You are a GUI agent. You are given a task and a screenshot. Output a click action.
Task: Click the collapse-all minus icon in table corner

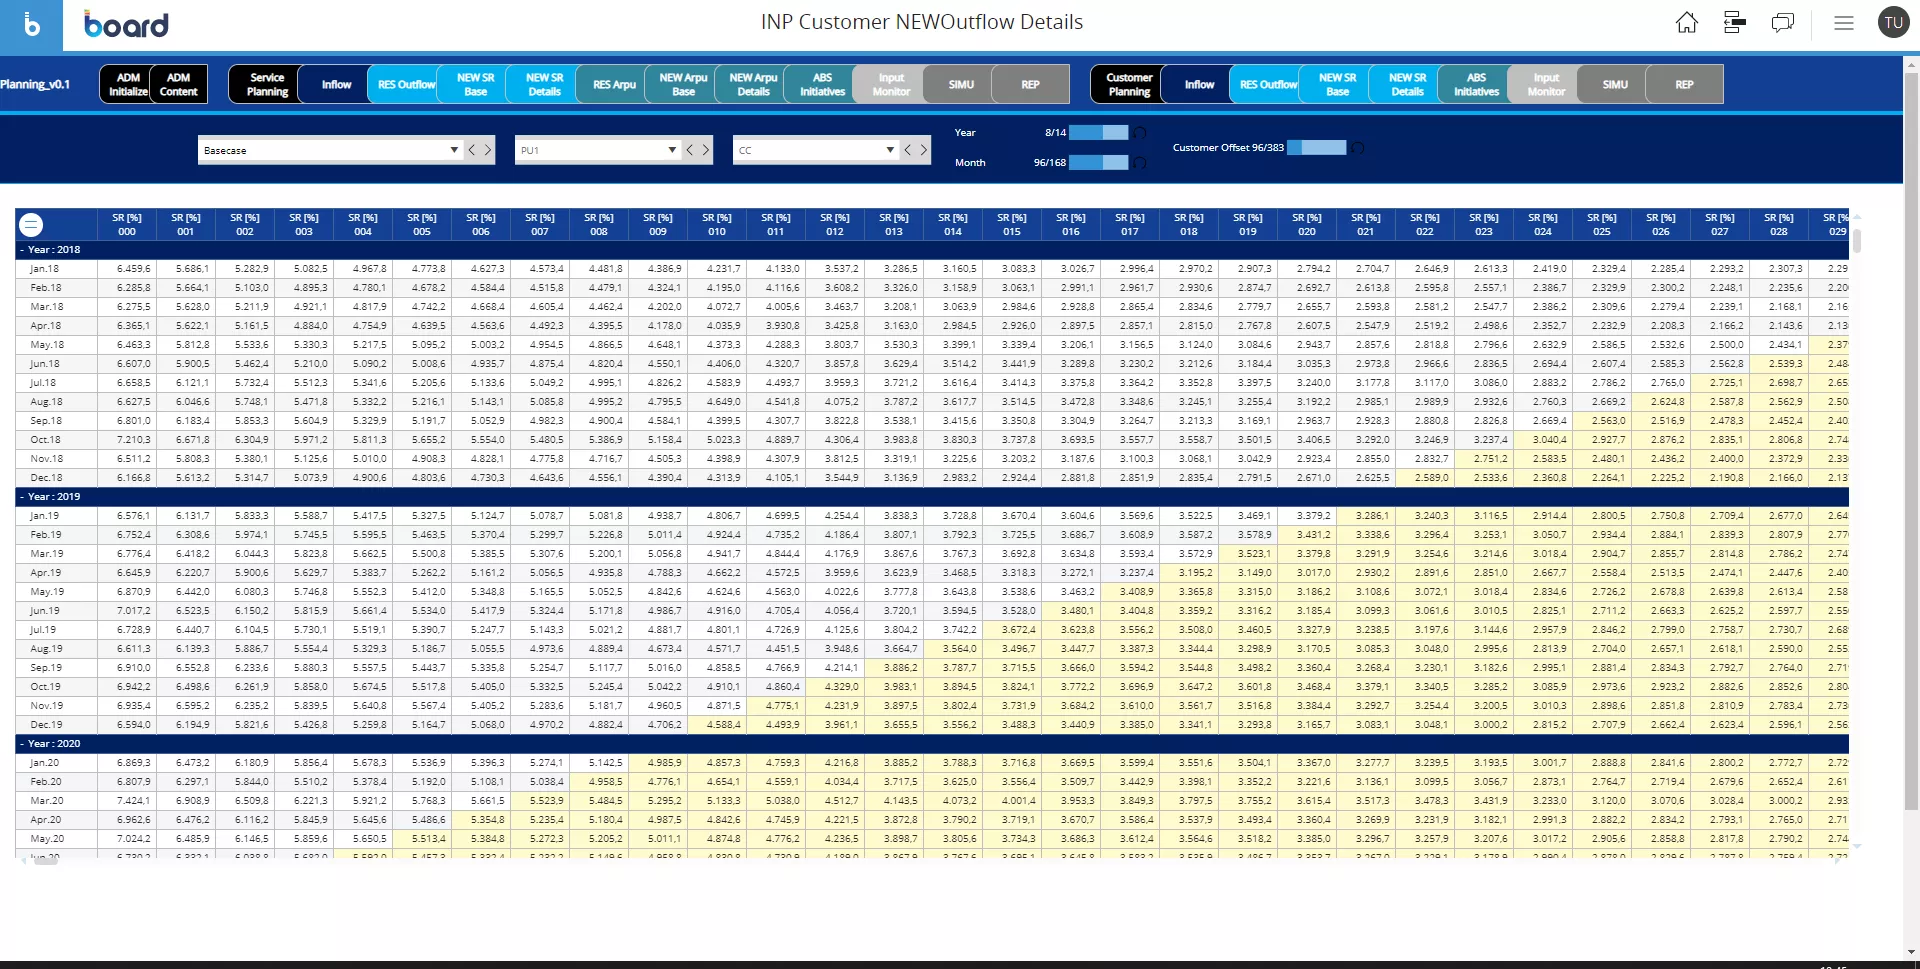[x=31, y=224]
